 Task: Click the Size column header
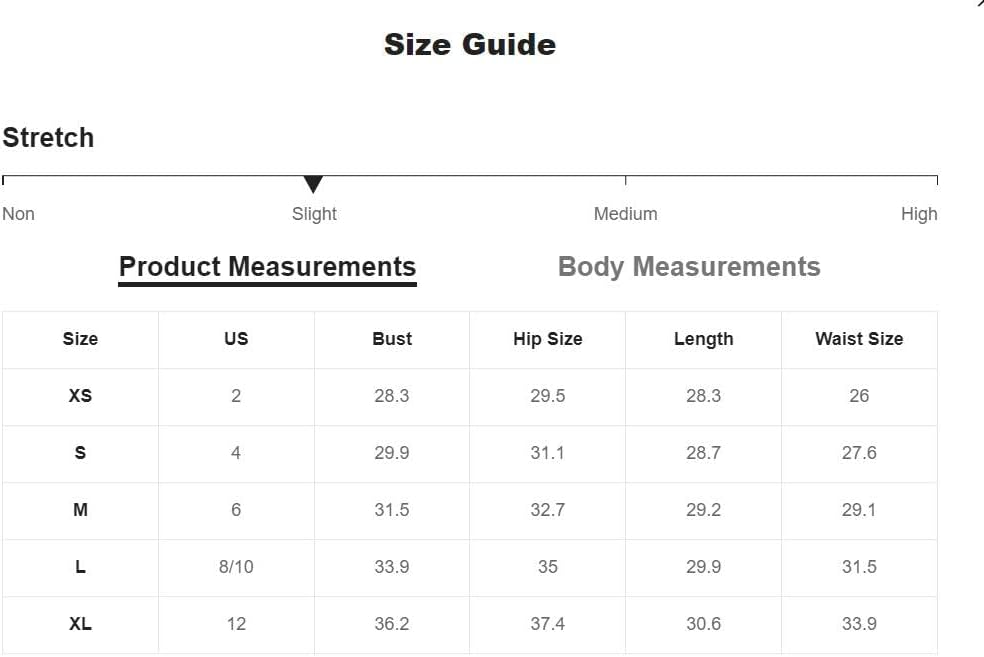pos(80,339)
